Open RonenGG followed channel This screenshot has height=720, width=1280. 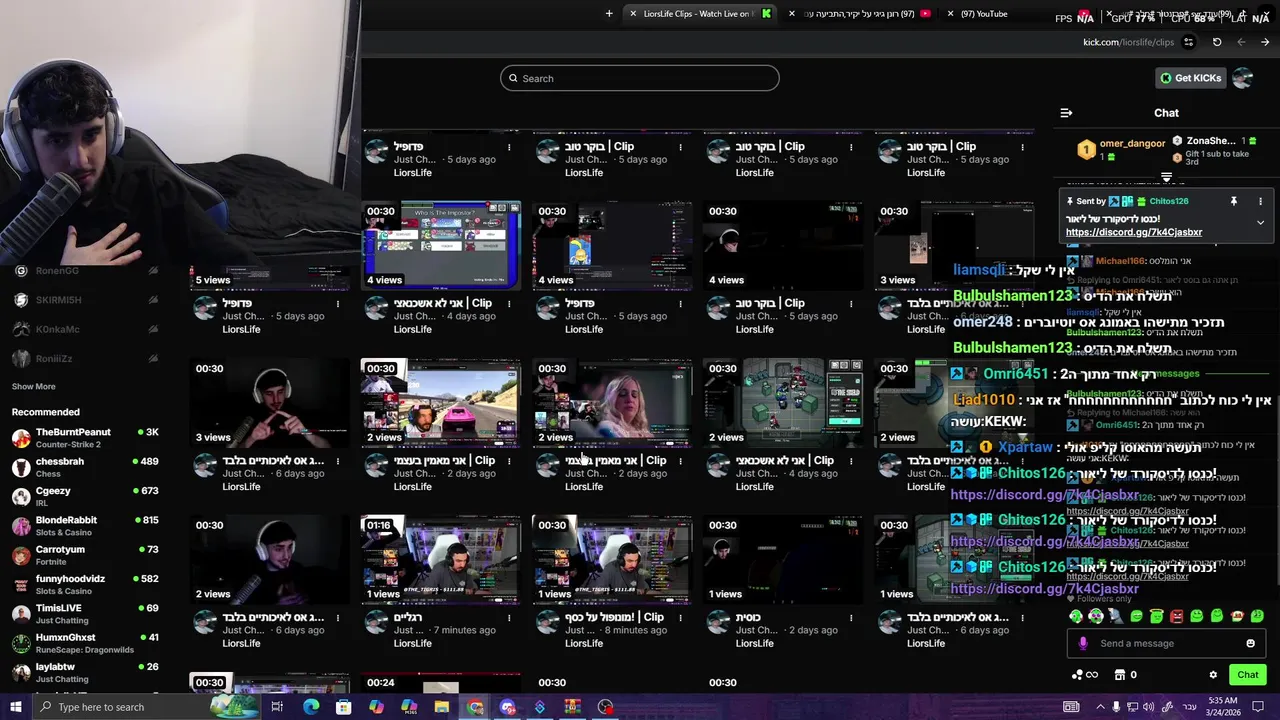(x=85, y=270)
